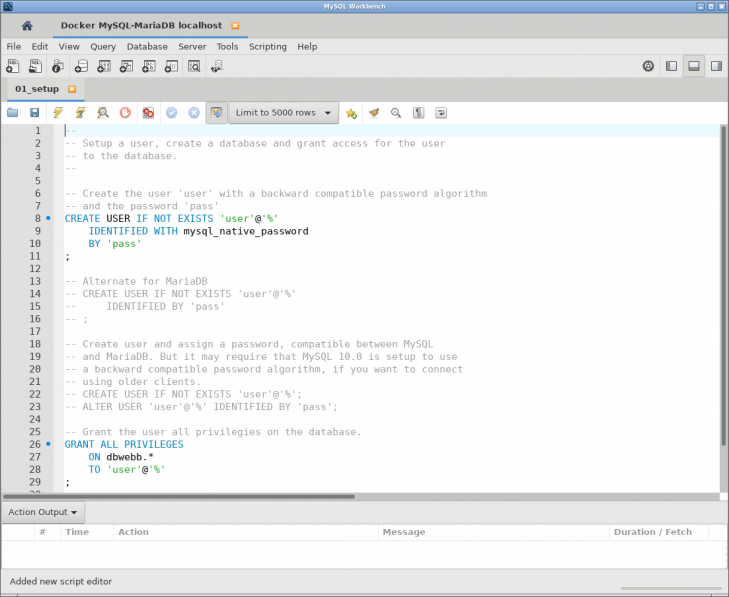The width and height of the screenshot is (729, 597).
Task: Toggle word wrap icon
Action: [441, 113]
